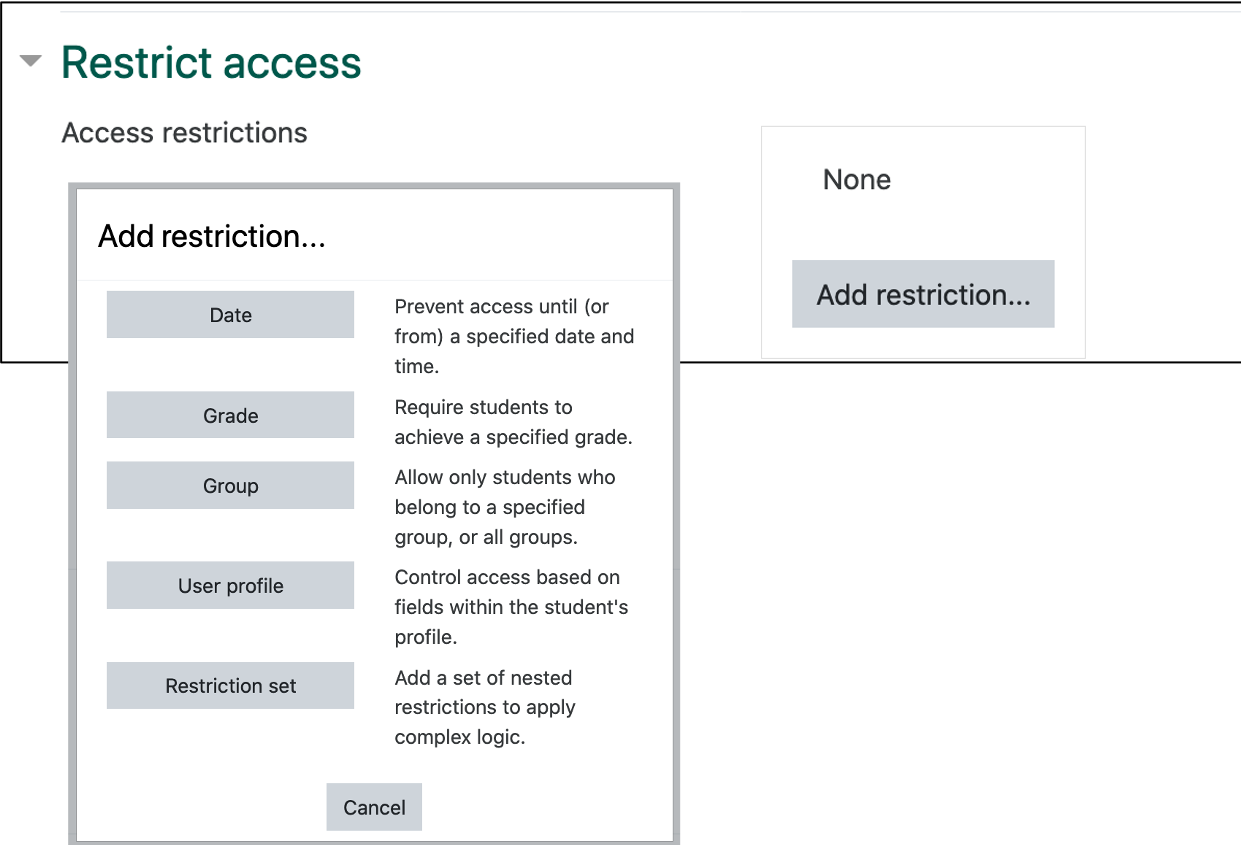This screenshot has height=845, width=1241.
Task: Click the Add restriction dialog title
Action: point(211,236)
